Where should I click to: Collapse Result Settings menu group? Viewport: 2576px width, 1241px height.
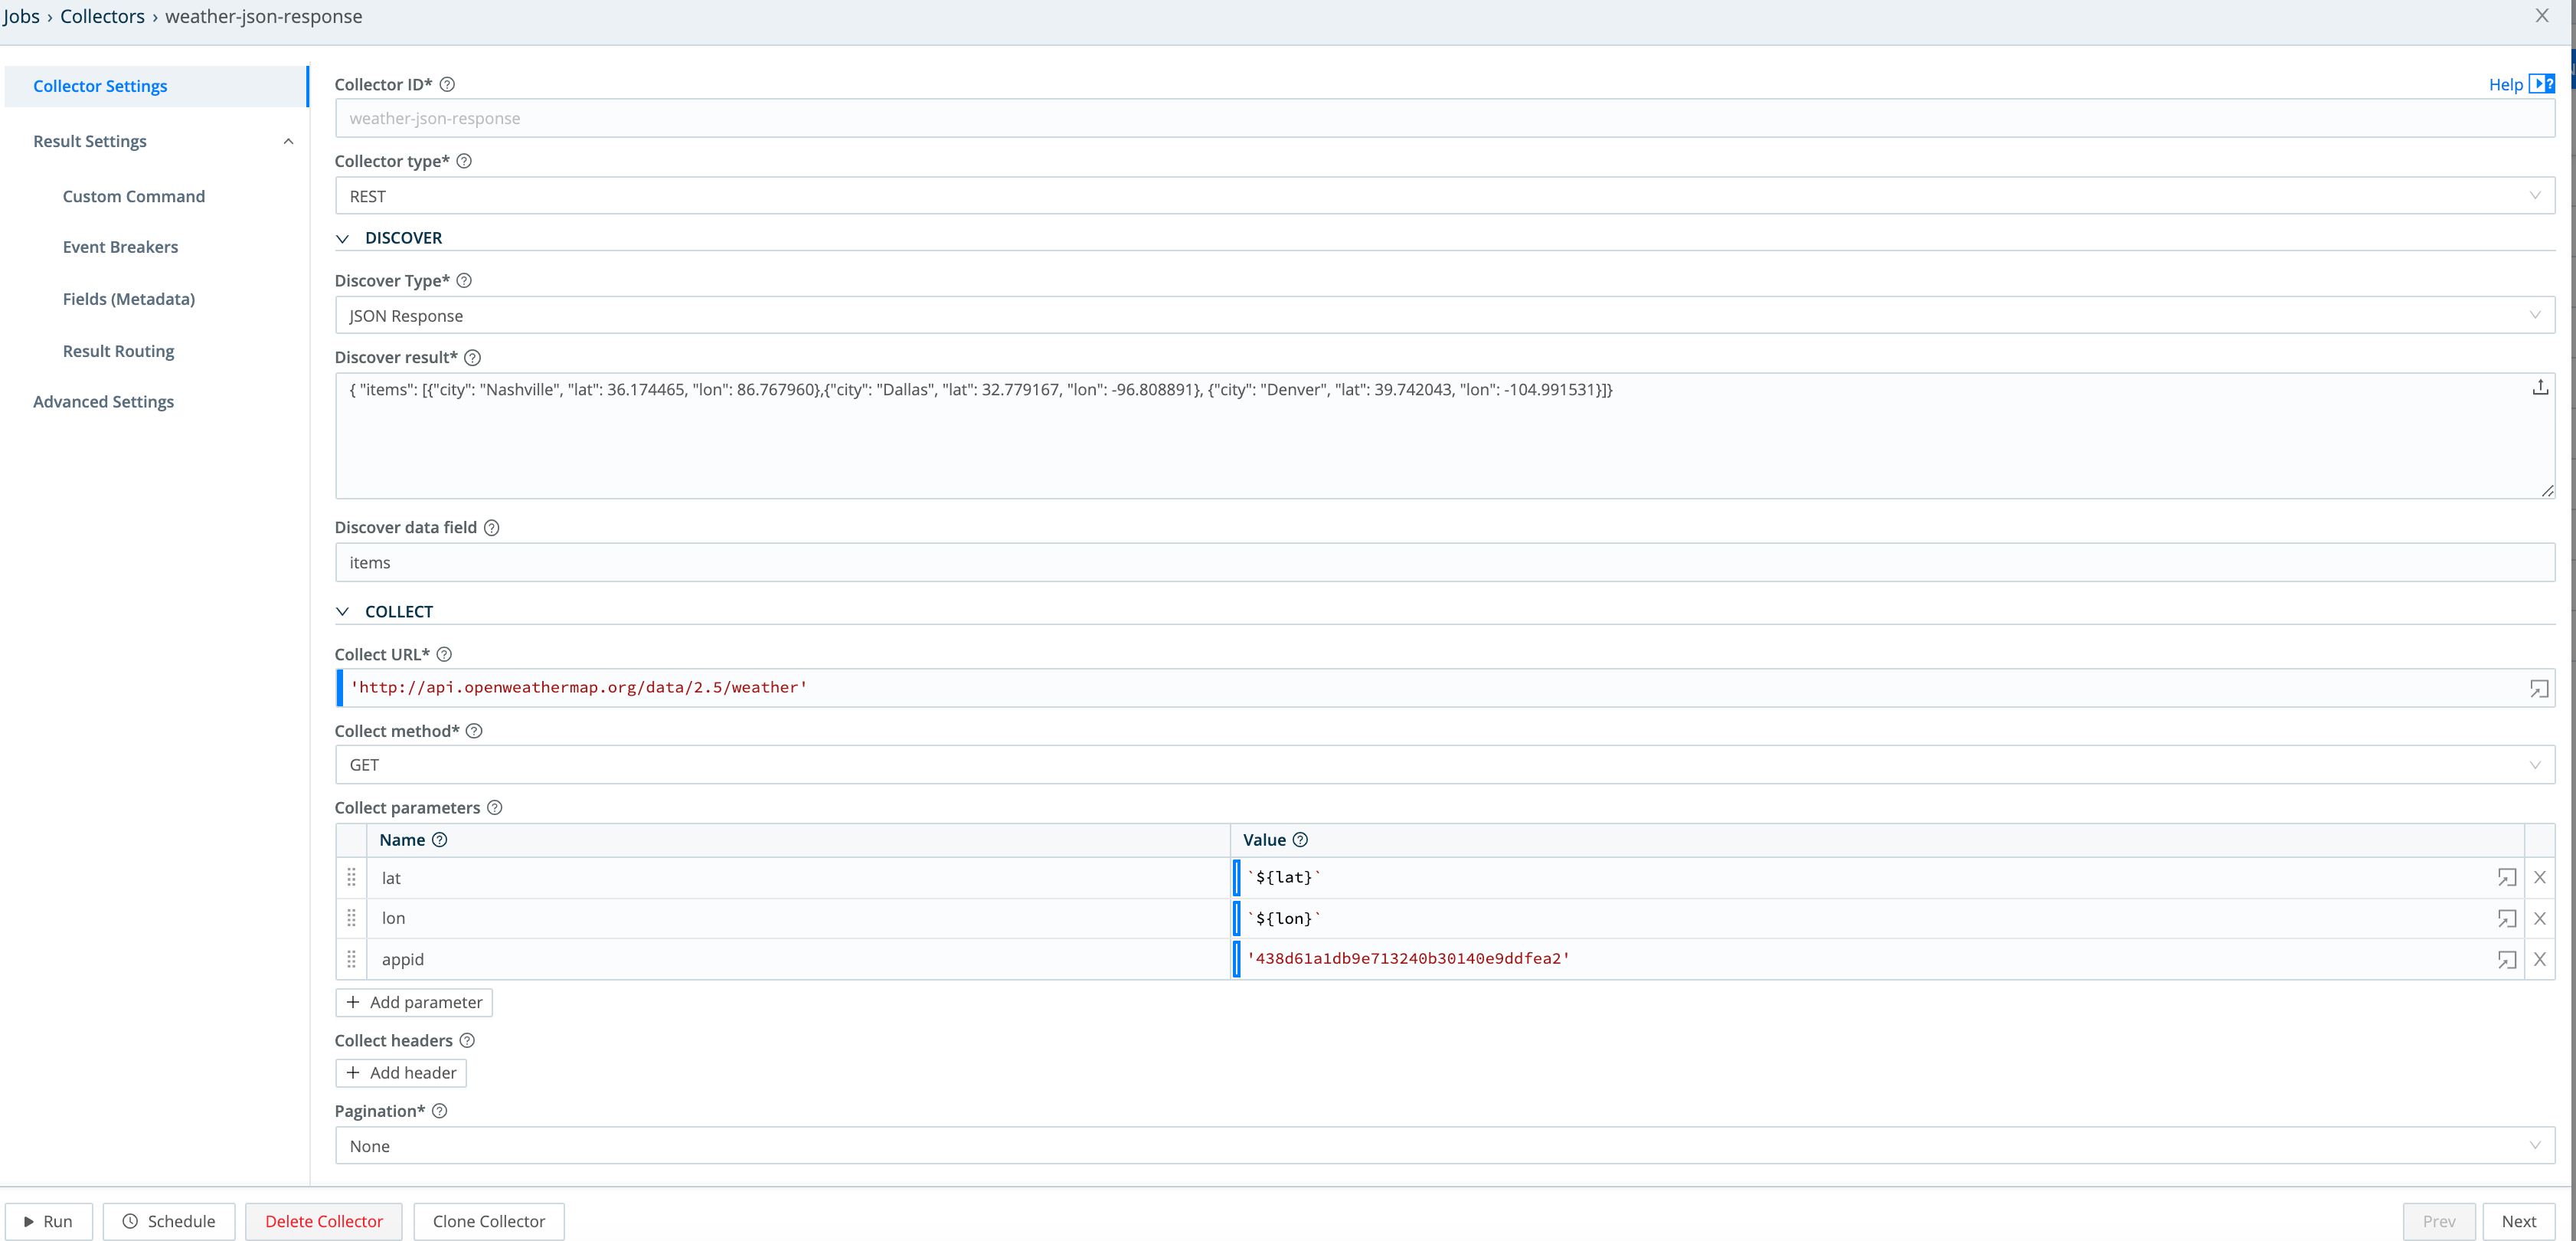coord(289,141)
